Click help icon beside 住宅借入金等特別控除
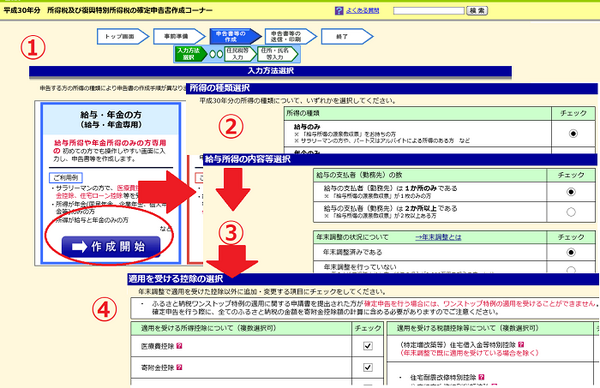The width and height of the screenshot is (600, 388). tap(521, 344)
